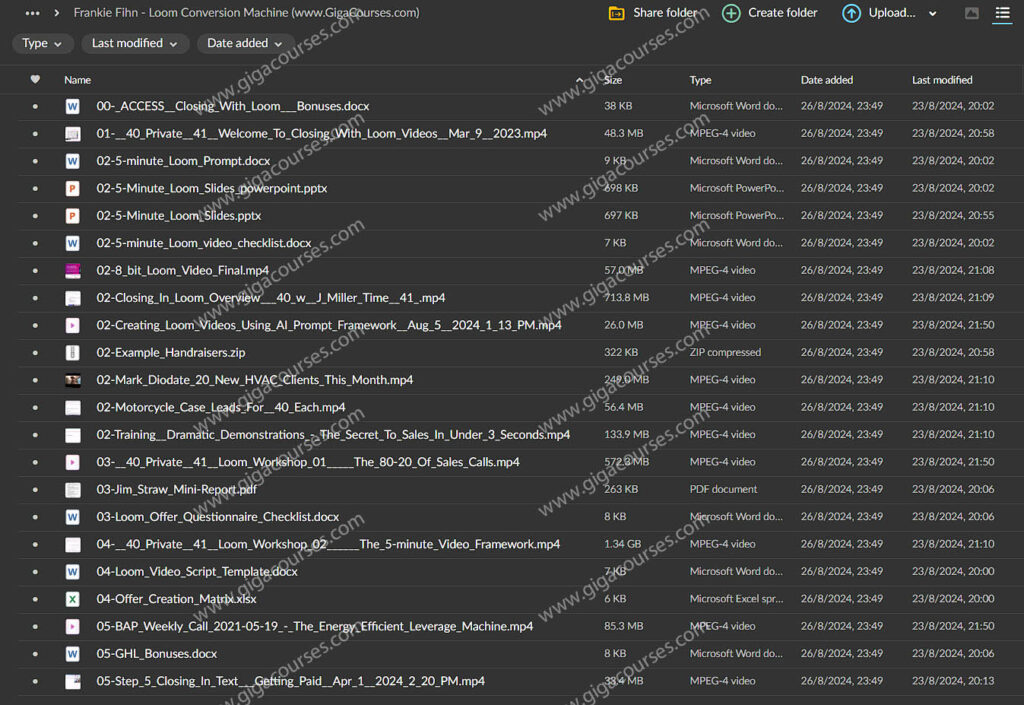The width and height of the screenshot is (1024, 705).
Task: Toggle favorite dot for 03-Jim_Straw_Mini-Report.pdf
Action: click(36, 489)
